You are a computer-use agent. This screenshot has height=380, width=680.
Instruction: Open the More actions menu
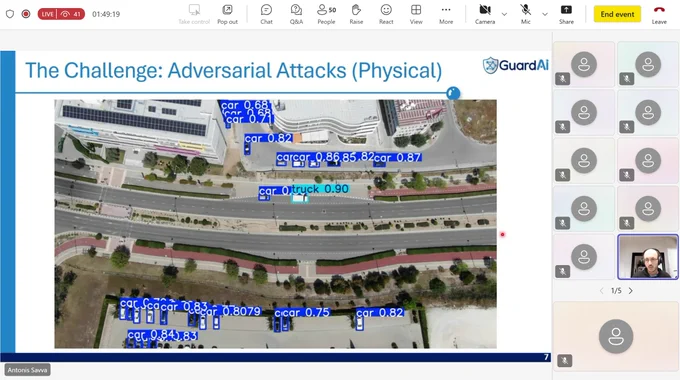(446, 14)
